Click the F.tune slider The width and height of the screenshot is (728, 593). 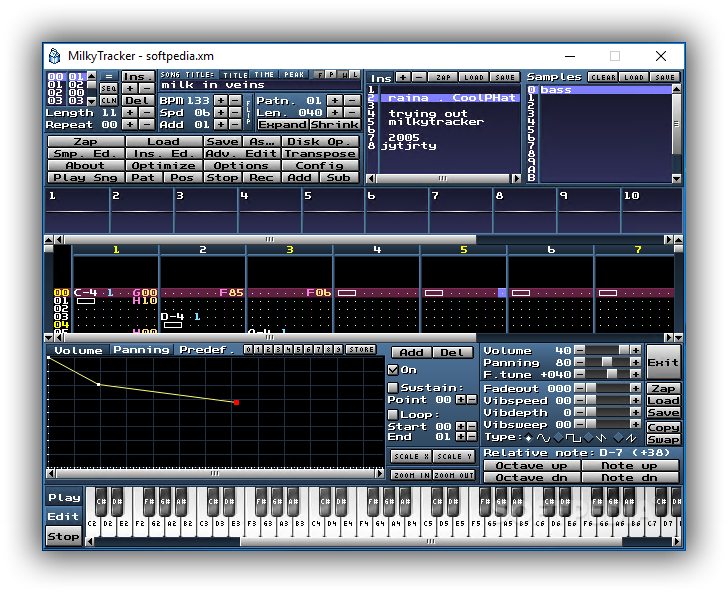click(607, 374)
